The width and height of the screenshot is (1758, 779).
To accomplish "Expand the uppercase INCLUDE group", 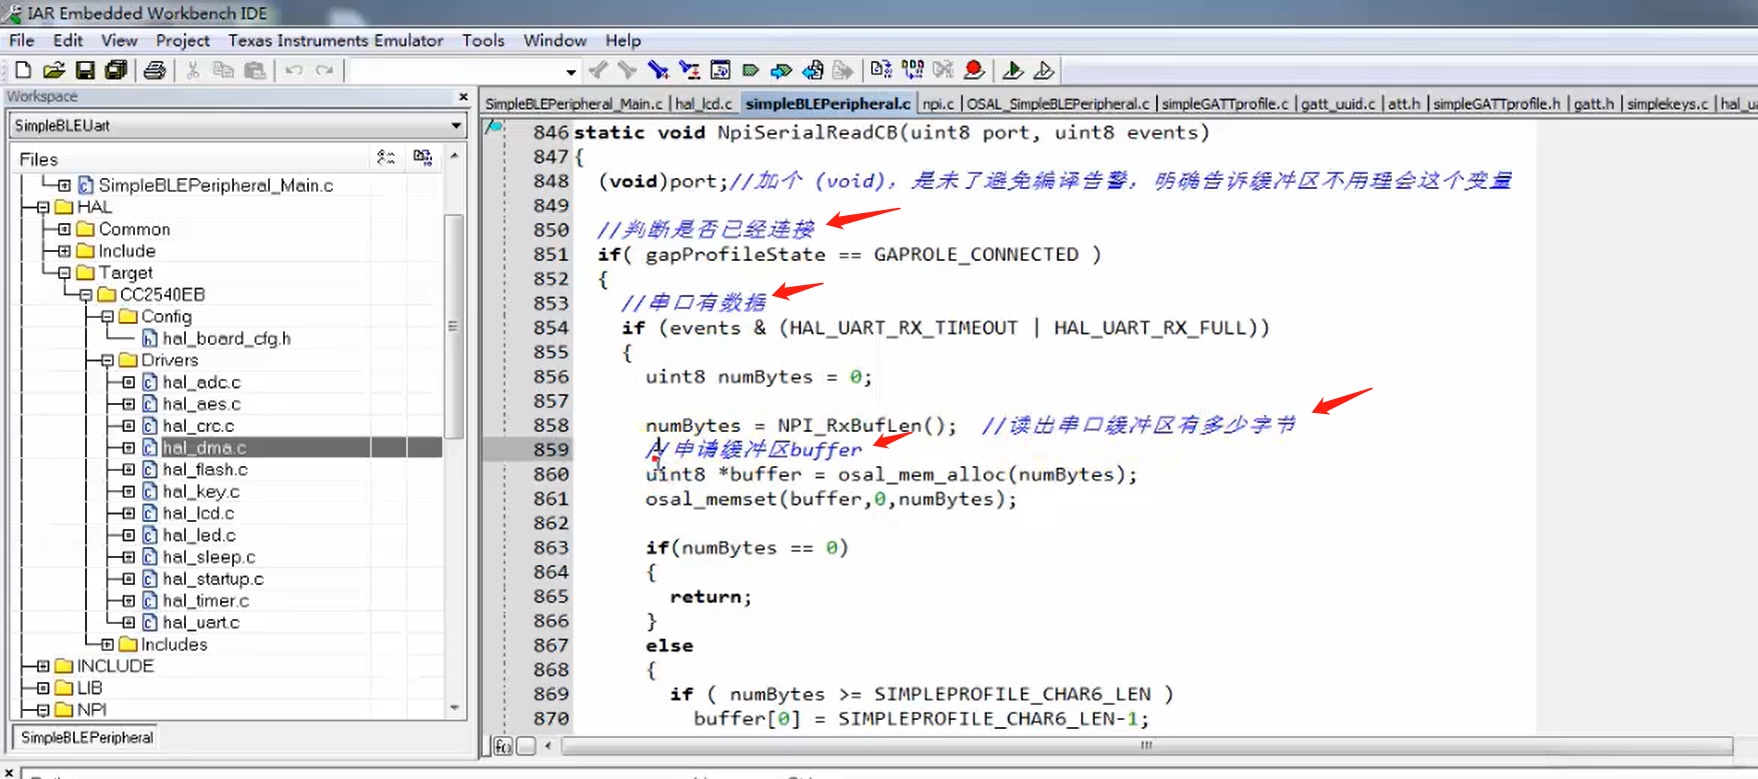I will pos(43,666).
